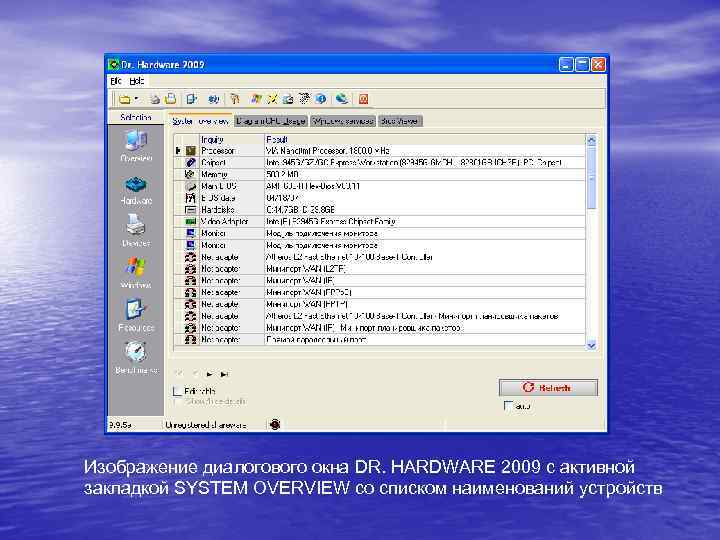Open the Resources section in the sidebar
The image size is (720, 540).
point(136,315)
